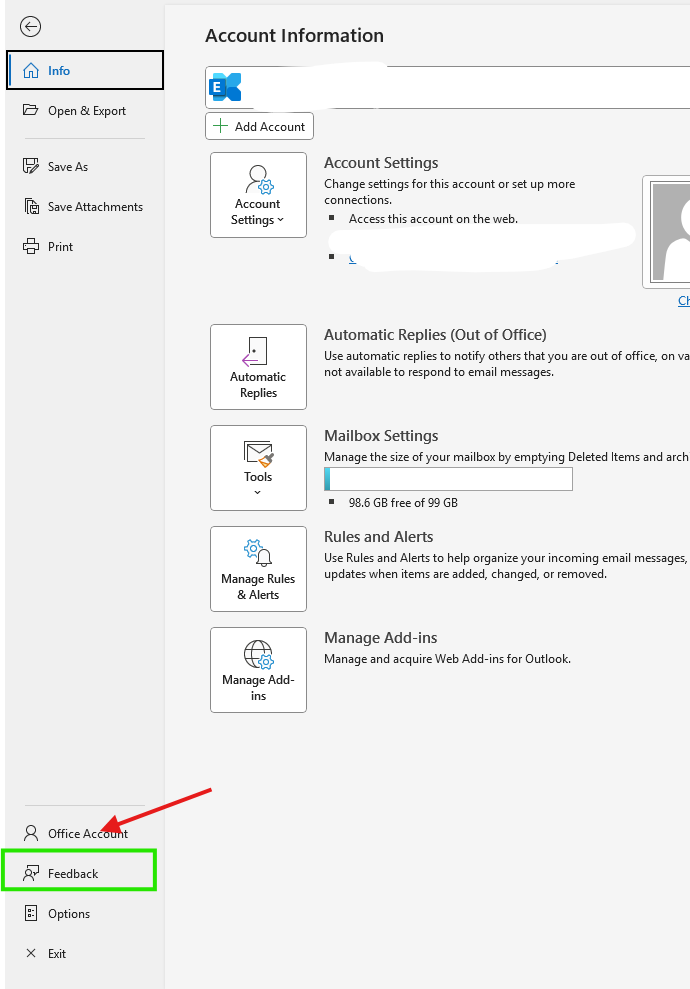Select Save Attachments in sidebar
Screen dimensions: 690x989
click(x=85, y=206)
